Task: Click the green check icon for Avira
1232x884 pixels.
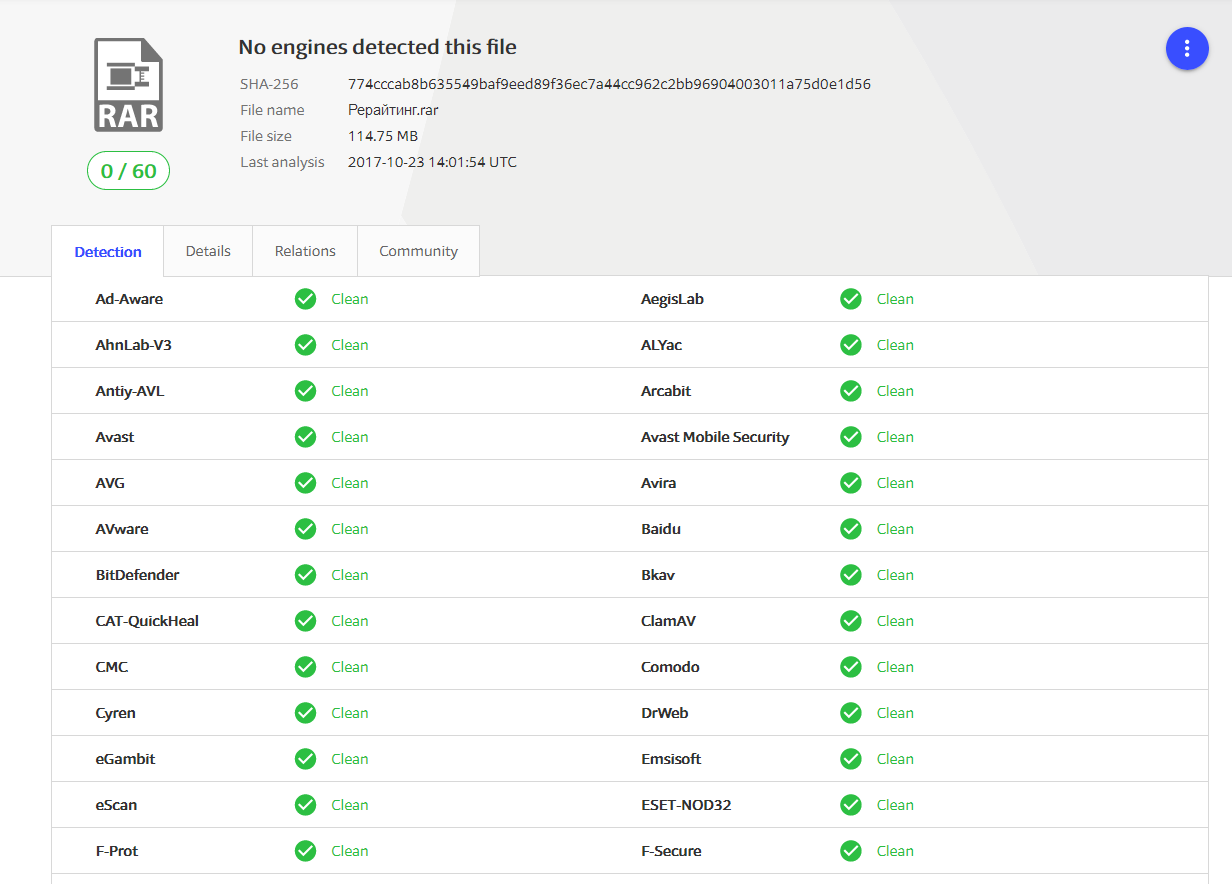Action: coord(851,483)
